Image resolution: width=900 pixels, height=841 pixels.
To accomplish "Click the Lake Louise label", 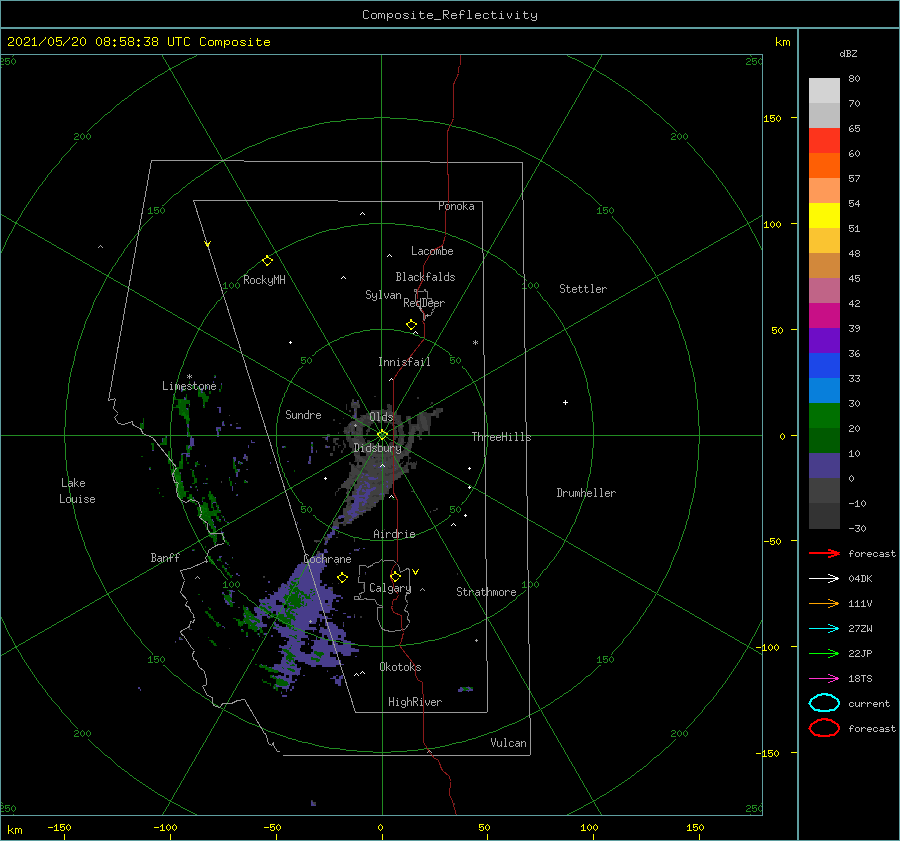I will 77,491.
